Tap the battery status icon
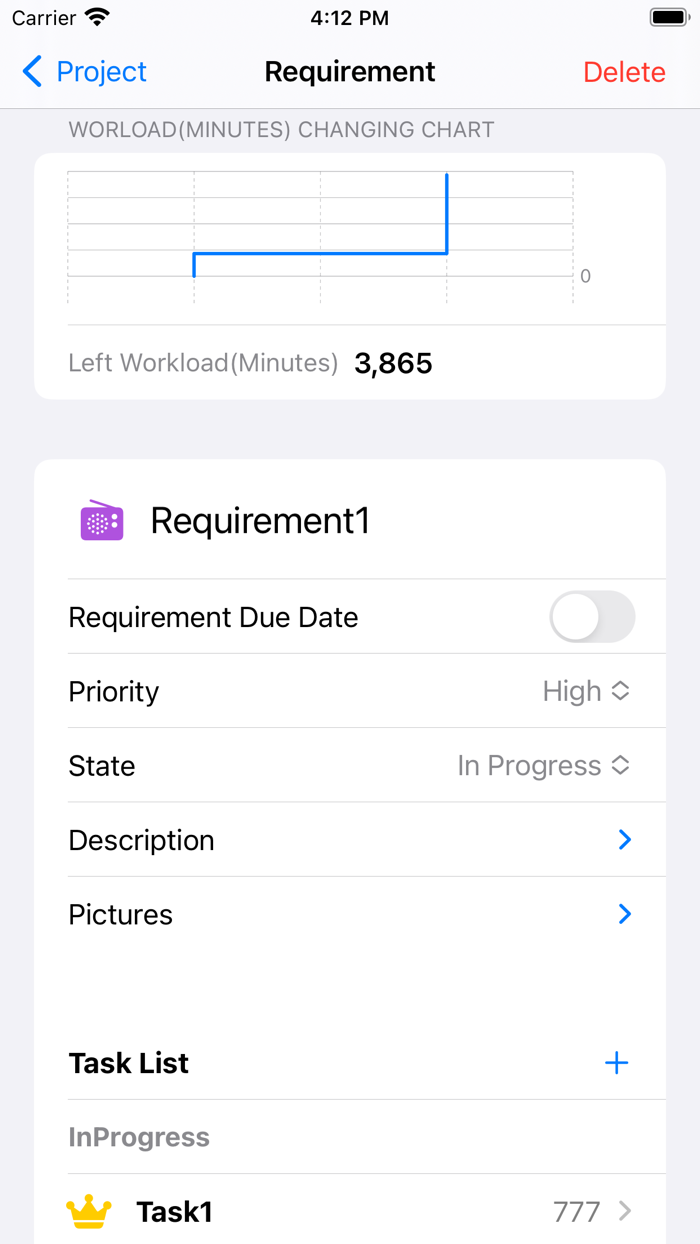700x1244 pixels. coord(667,18)
